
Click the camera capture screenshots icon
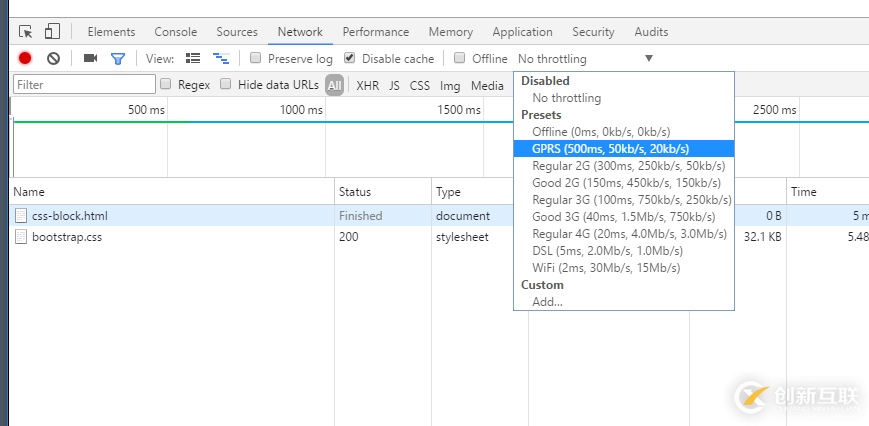(x=90, y=59)
